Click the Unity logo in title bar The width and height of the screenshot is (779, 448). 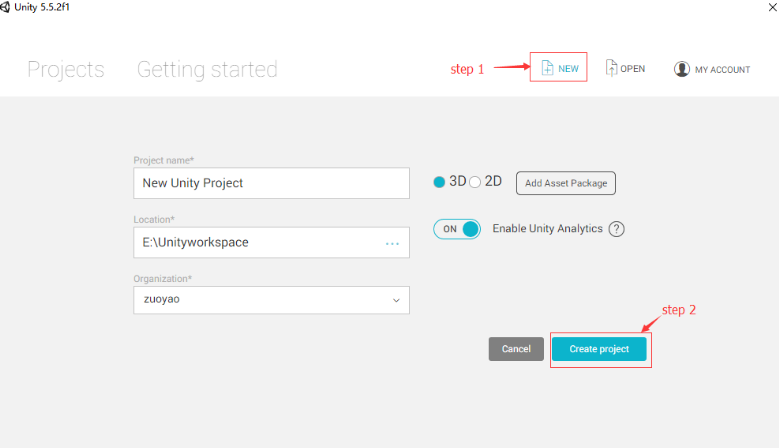point(5,7)
